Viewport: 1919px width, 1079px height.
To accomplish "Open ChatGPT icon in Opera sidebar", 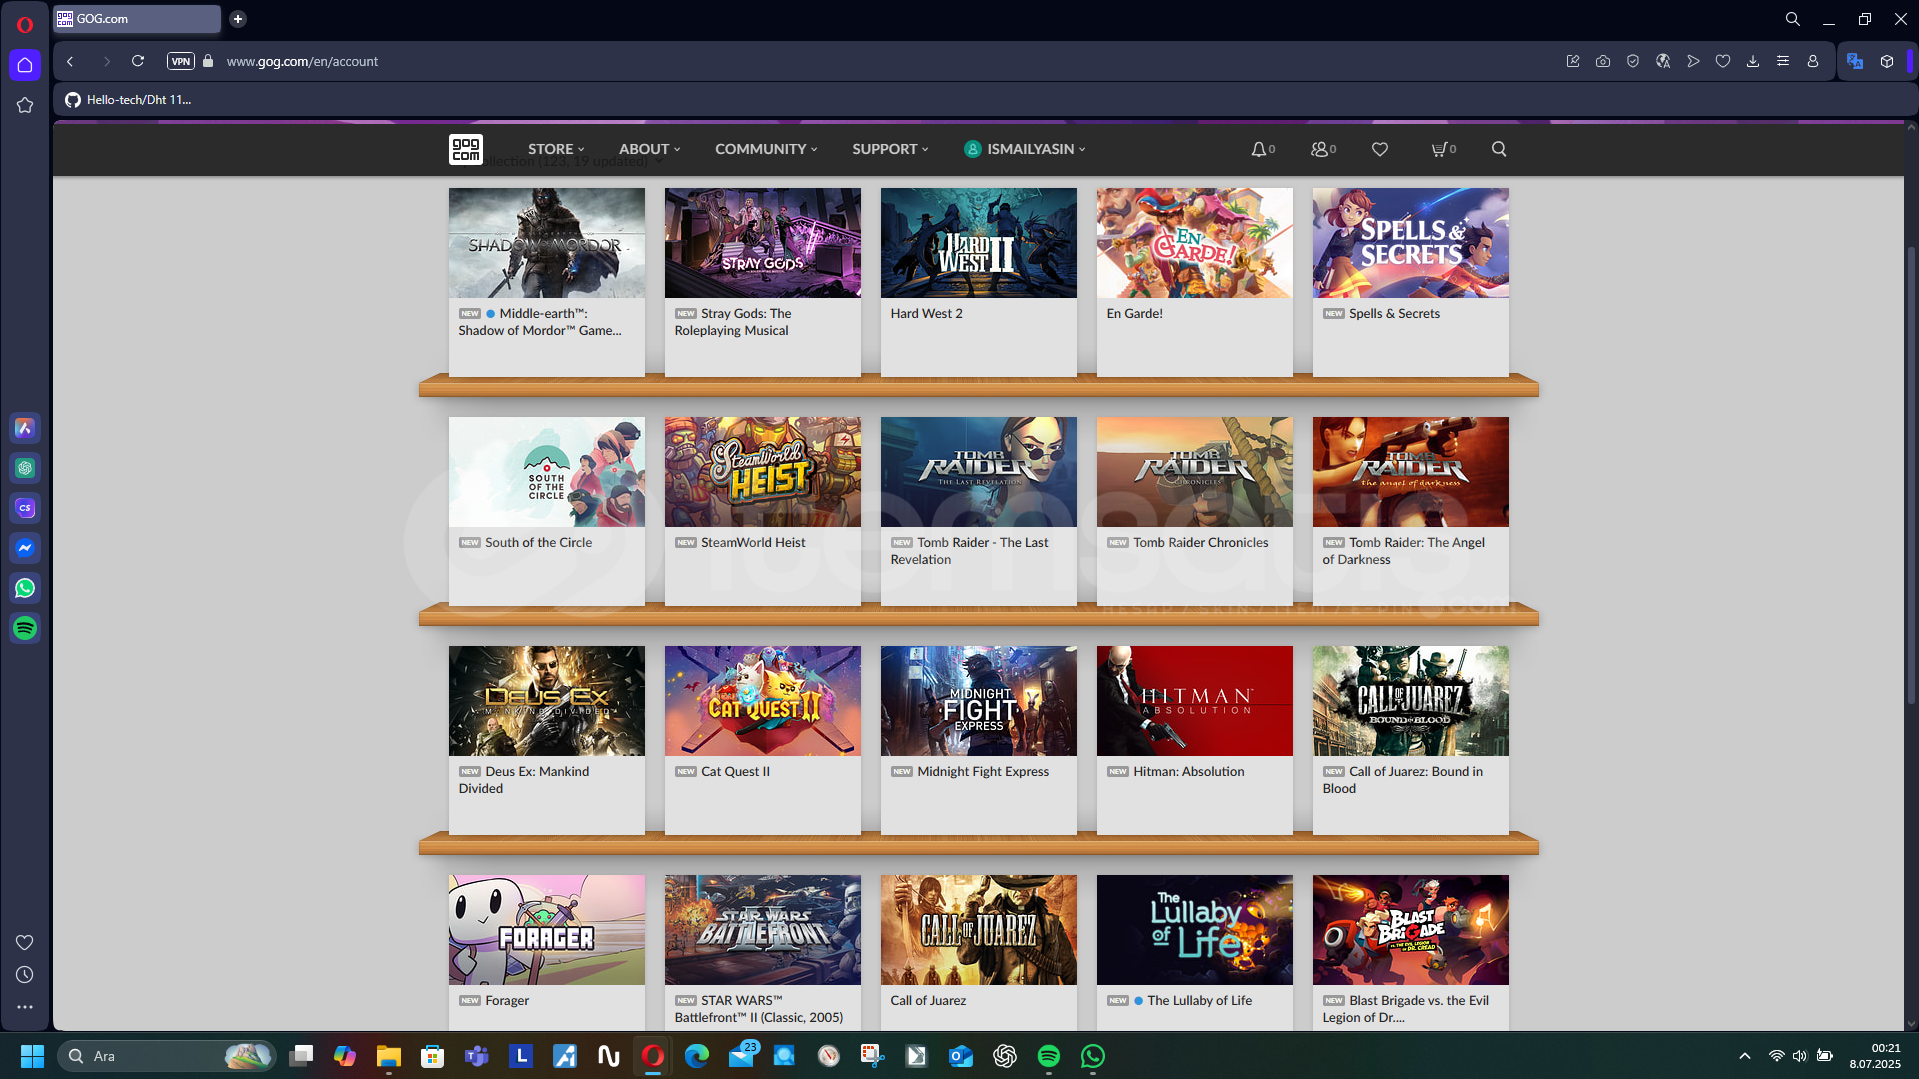I will coord(25,468).
